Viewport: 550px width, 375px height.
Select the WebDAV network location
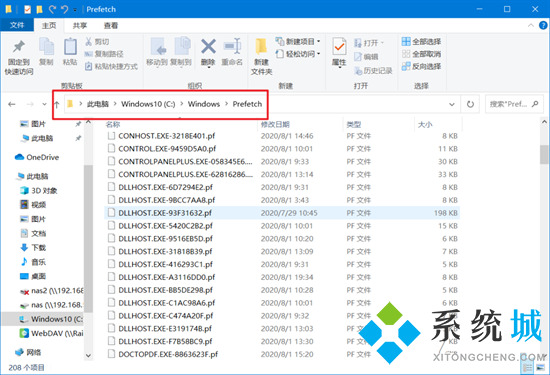tap(52, 333)
